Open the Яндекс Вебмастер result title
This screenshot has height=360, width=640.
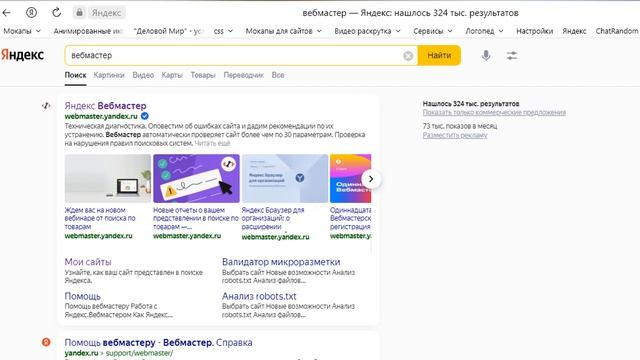(x=105, y=106)
